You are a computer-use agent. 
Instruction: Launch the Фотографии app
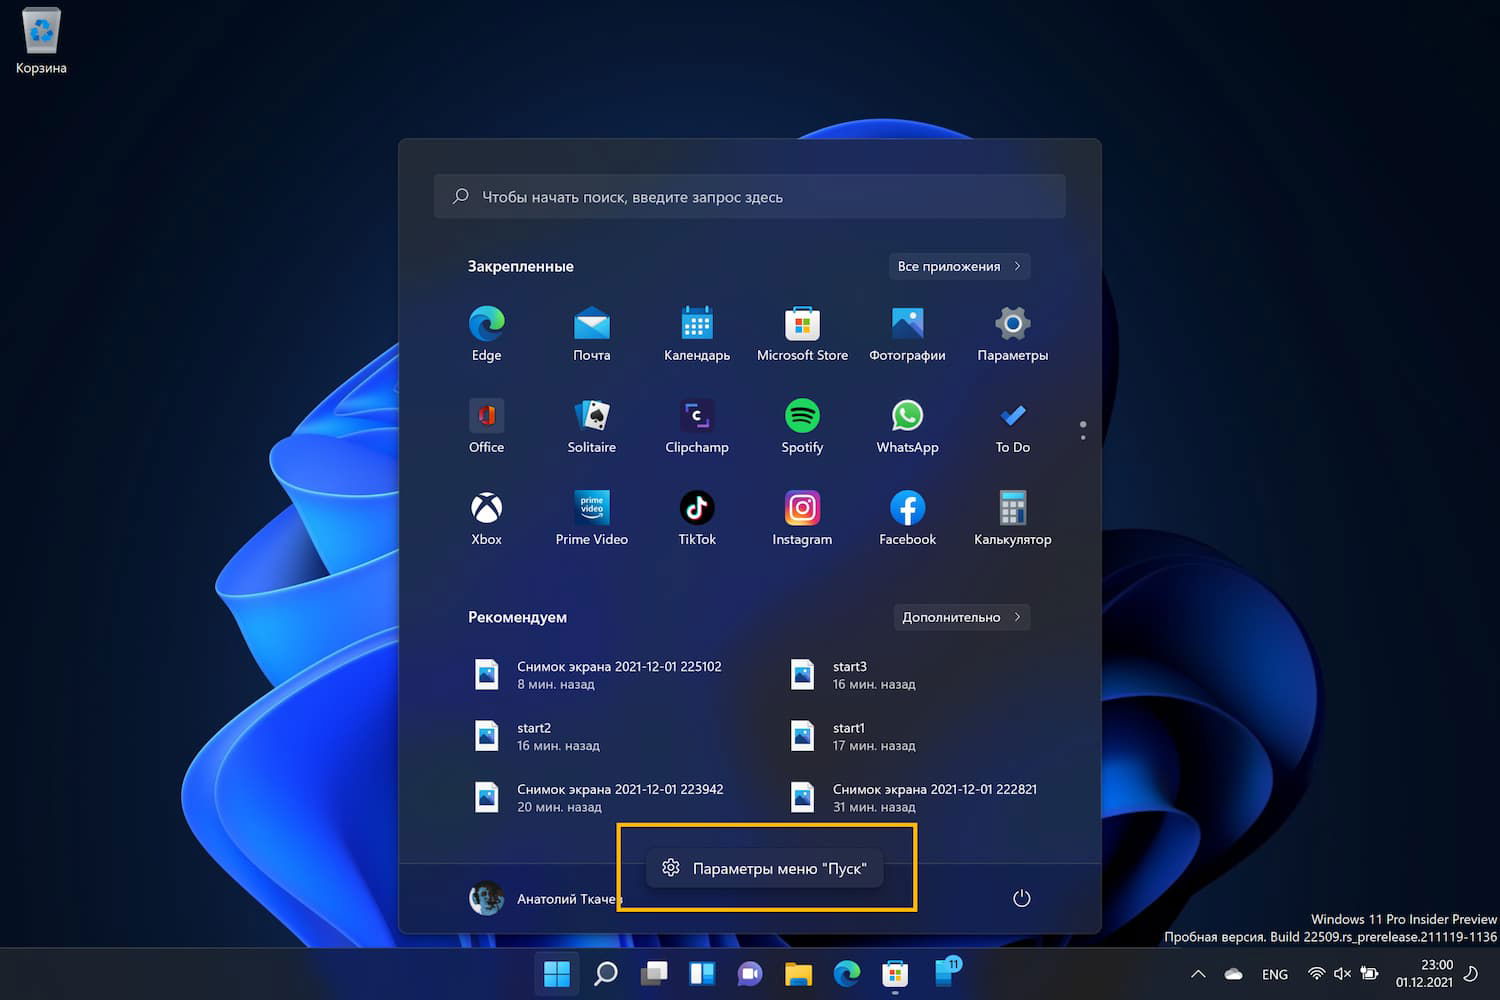(x=907, y=334)
